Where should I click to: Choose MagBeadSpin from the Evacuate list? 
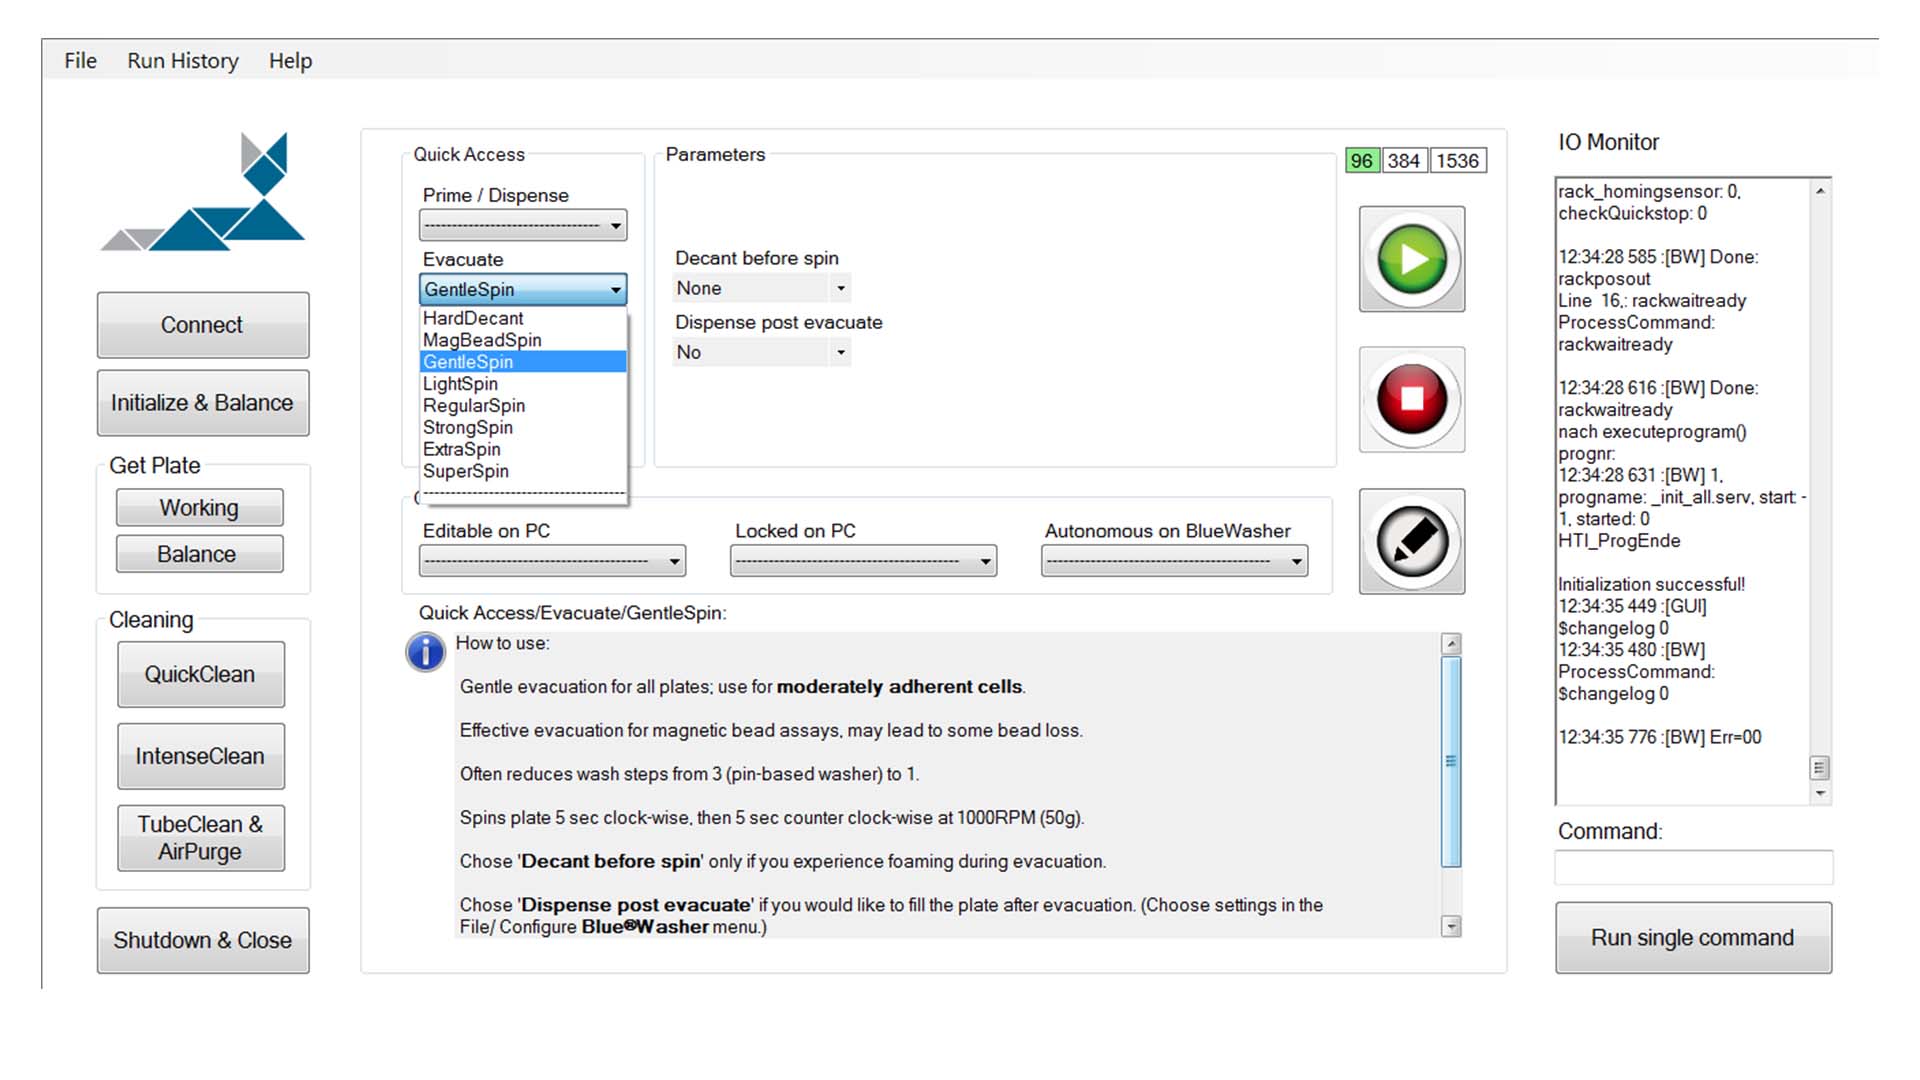[x=482, y=340]
